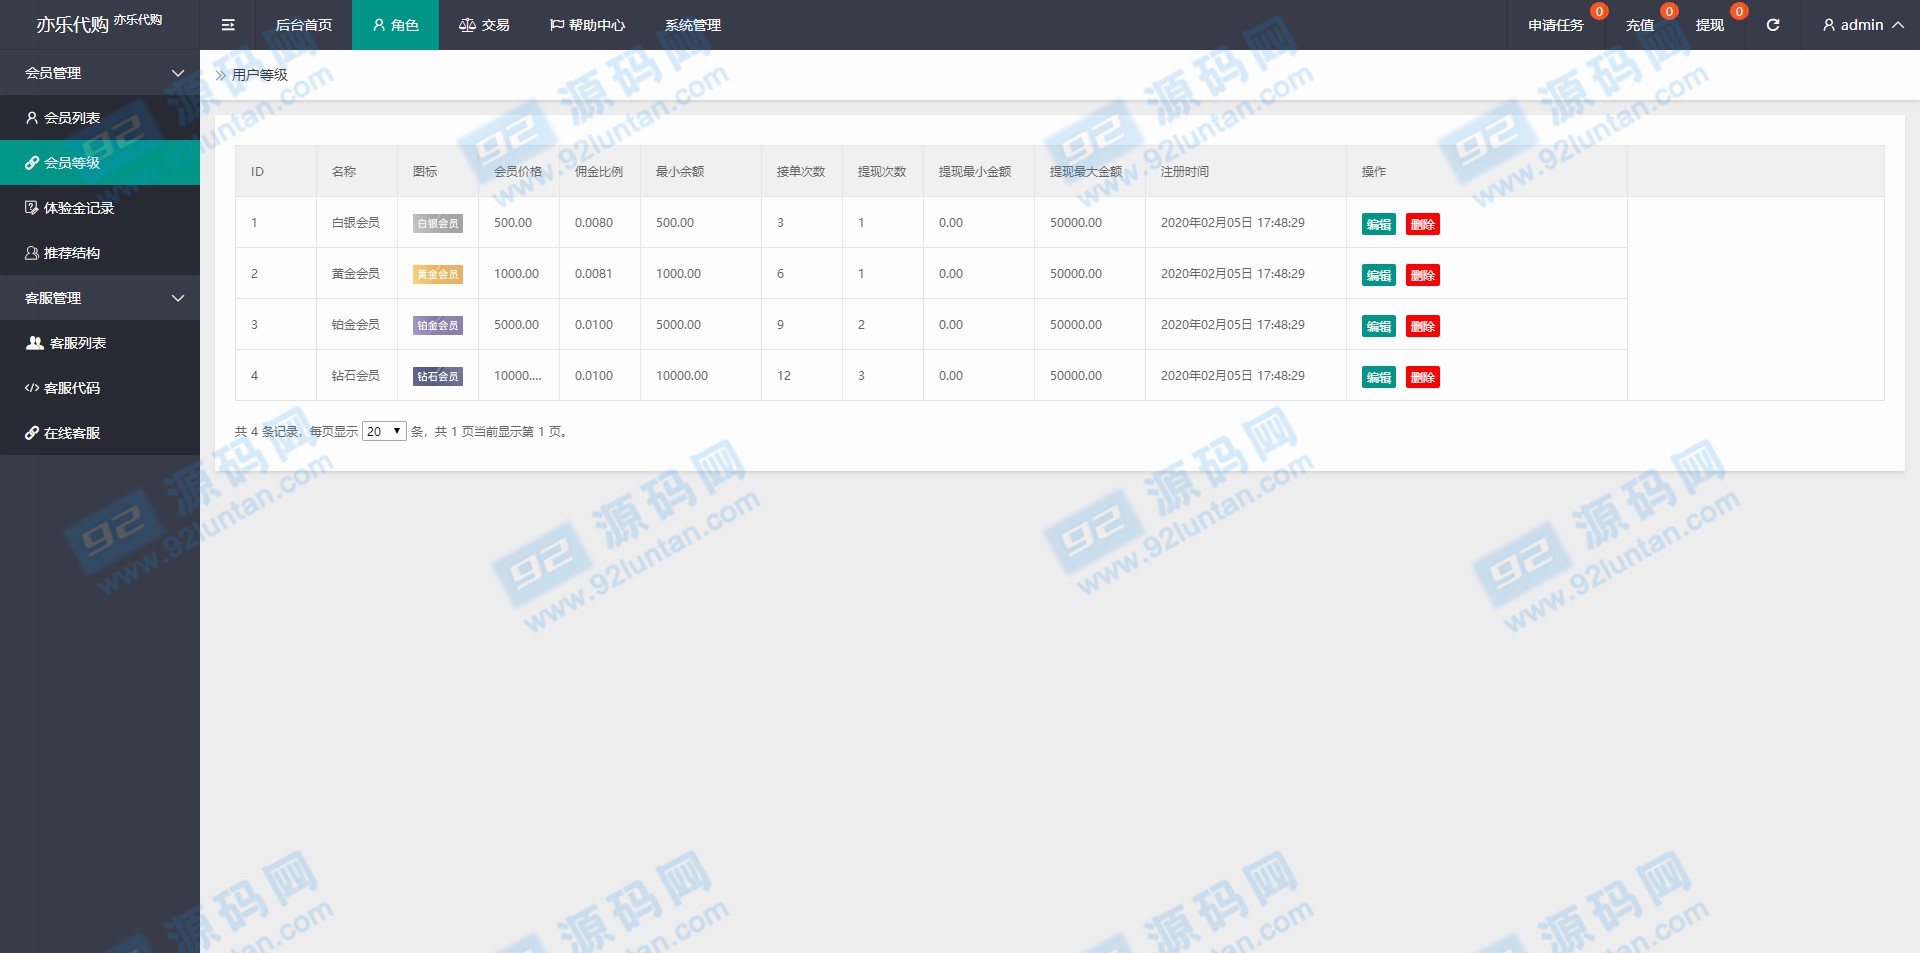Screen dimensions: 1920x953
Task: Delete the 黄金会员 row
Action: point(1423,275)
